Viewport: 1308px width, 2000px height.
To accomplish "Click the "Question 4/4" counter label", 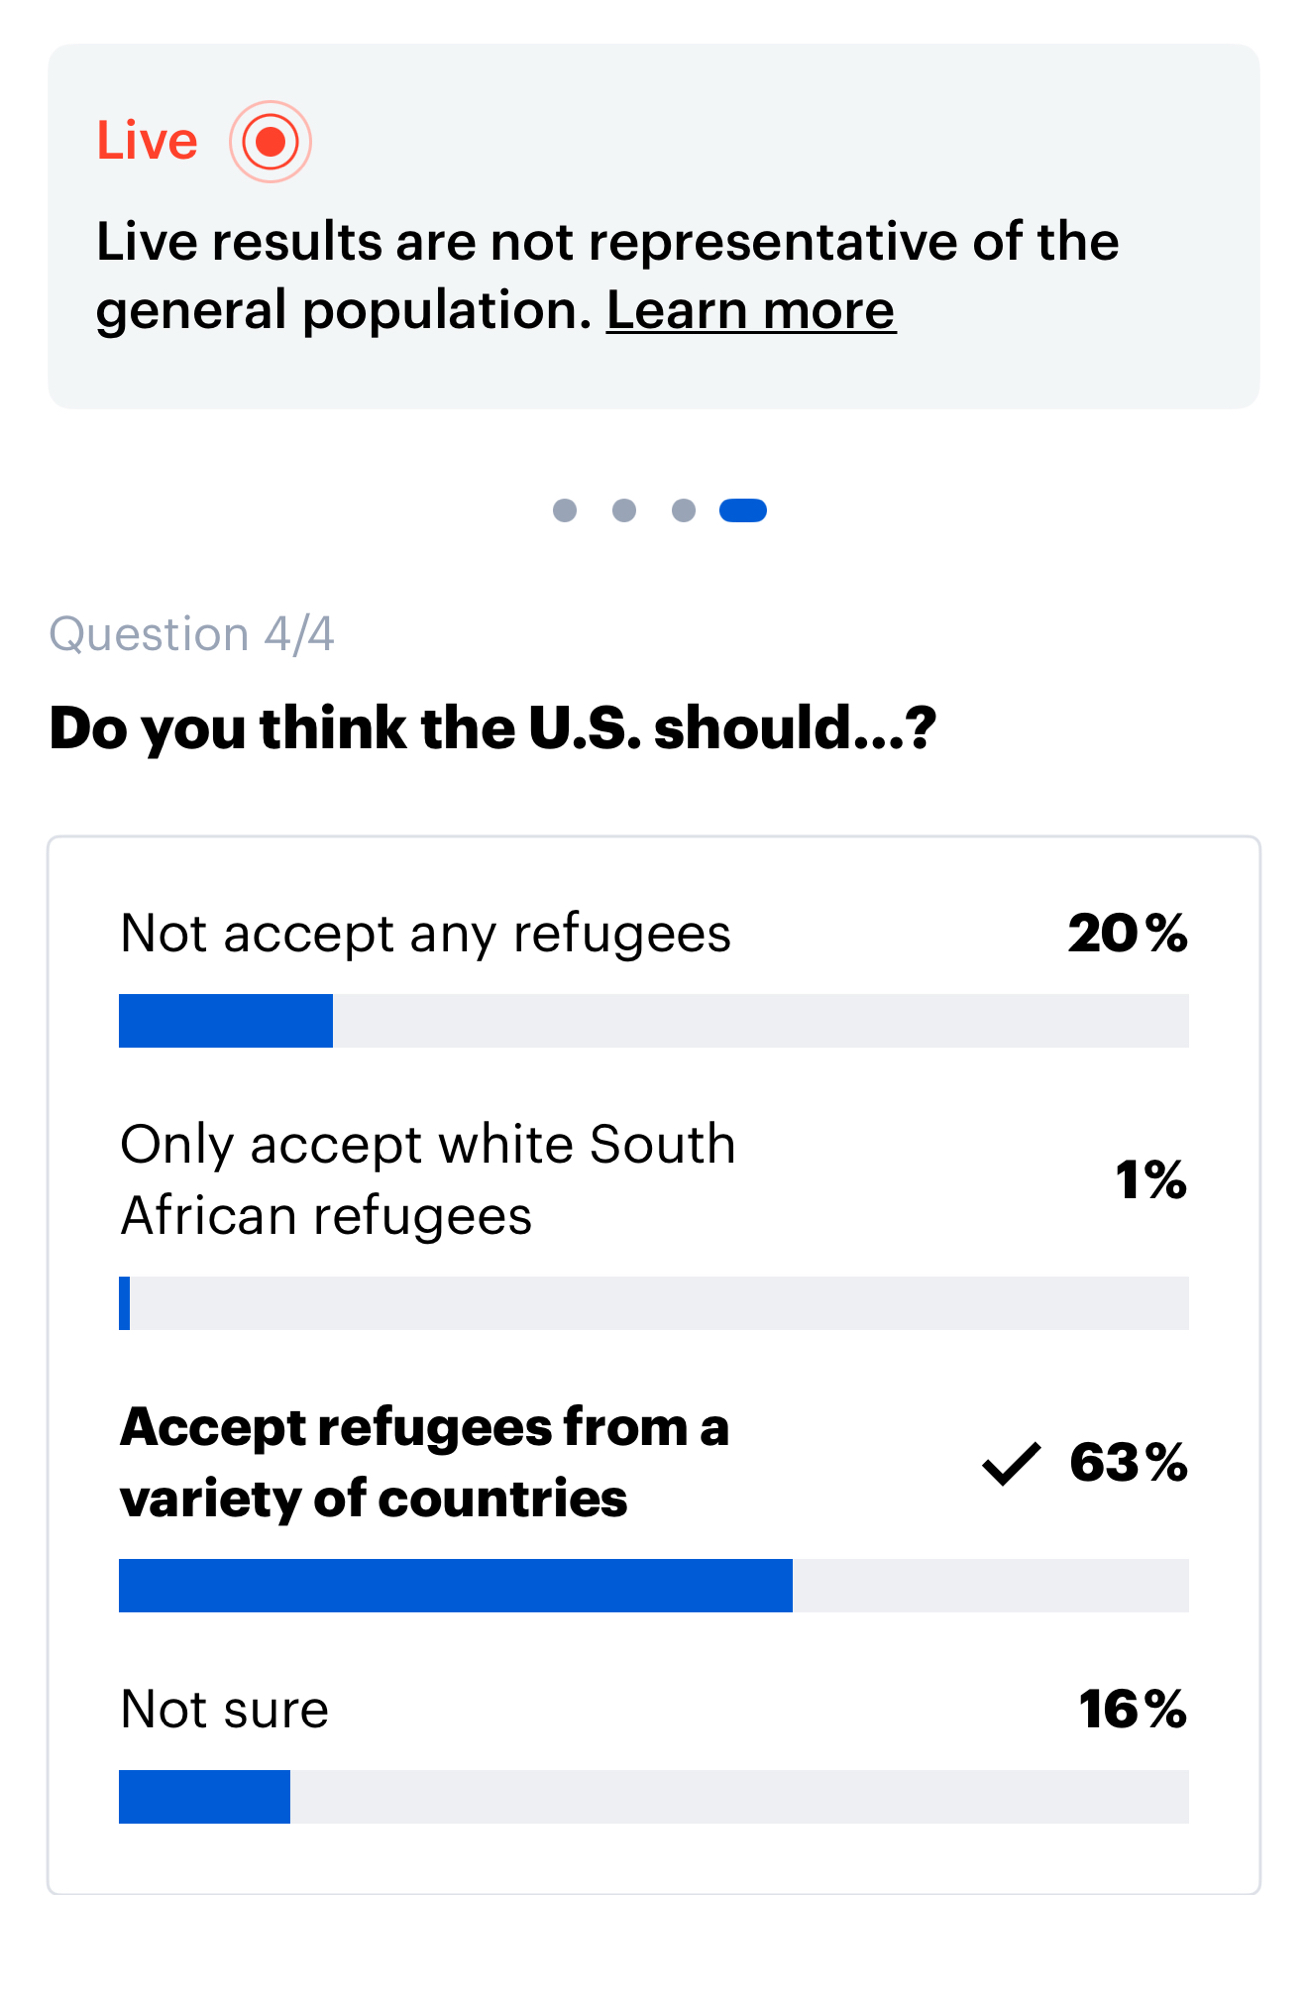I will pos(192,634).
